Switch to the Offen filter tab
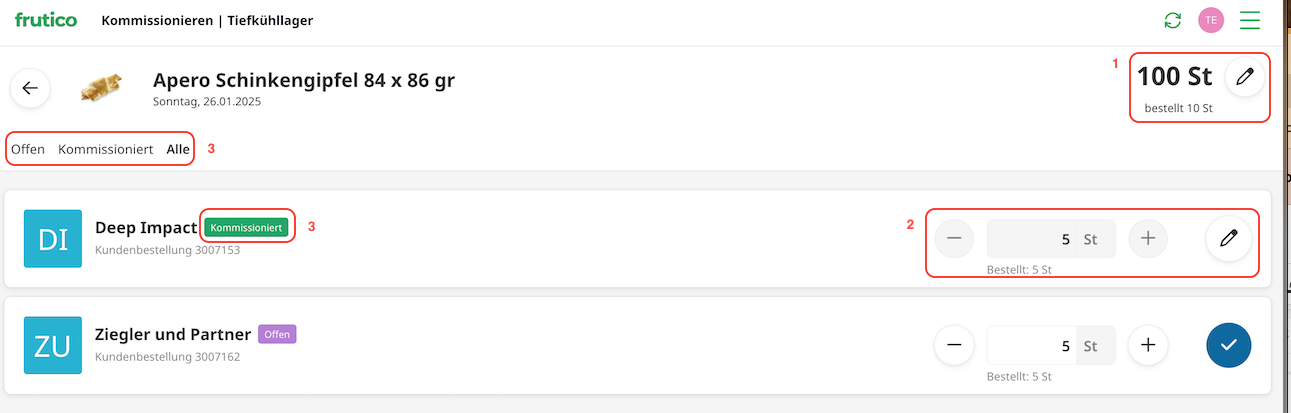Image resolution: width=1291 pixels, height=413 pixels. point(28,149)
